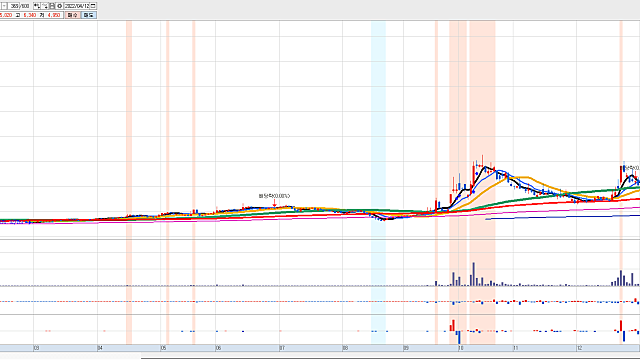Viewport: 640px width, 360px height.
Task: Click the high price value 6,340
Action: point(30,15)
